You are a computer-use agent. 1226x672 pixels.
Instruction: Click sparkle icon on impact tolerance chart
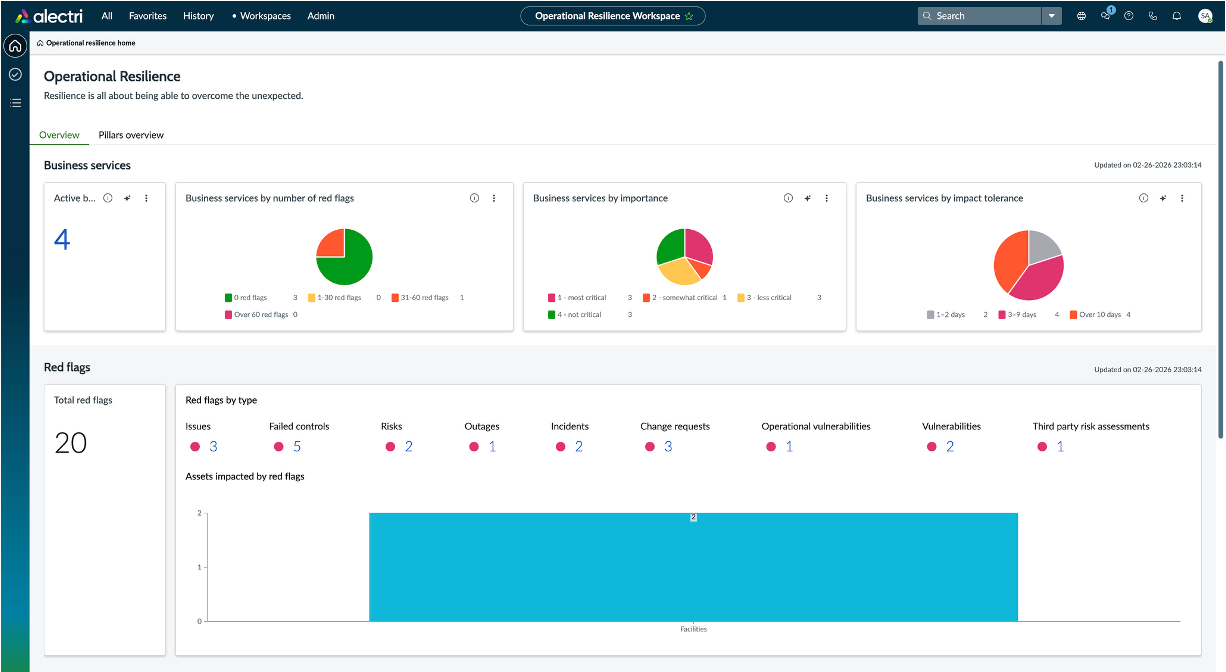point(1162,198)
